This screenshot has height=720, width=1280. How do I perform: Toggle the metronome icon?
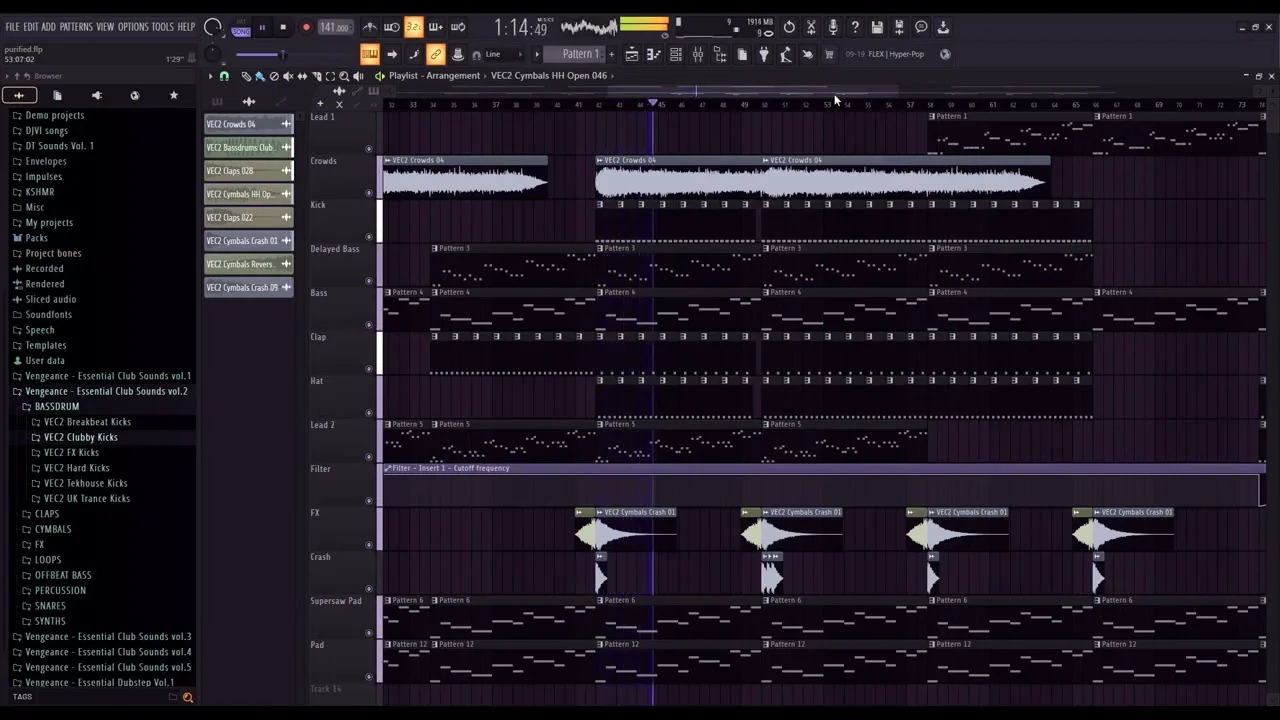pyautogui.click(x=370, y=27)
